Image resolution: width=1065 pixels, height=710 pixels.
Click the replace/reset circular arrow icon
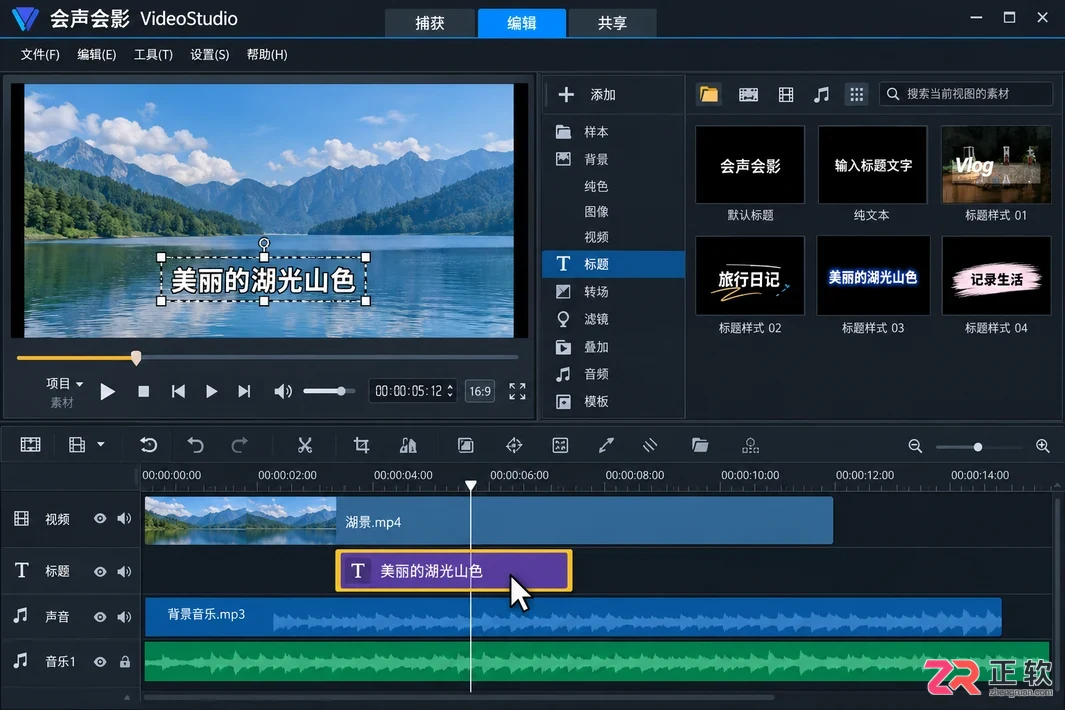click(x=148, y=445)
